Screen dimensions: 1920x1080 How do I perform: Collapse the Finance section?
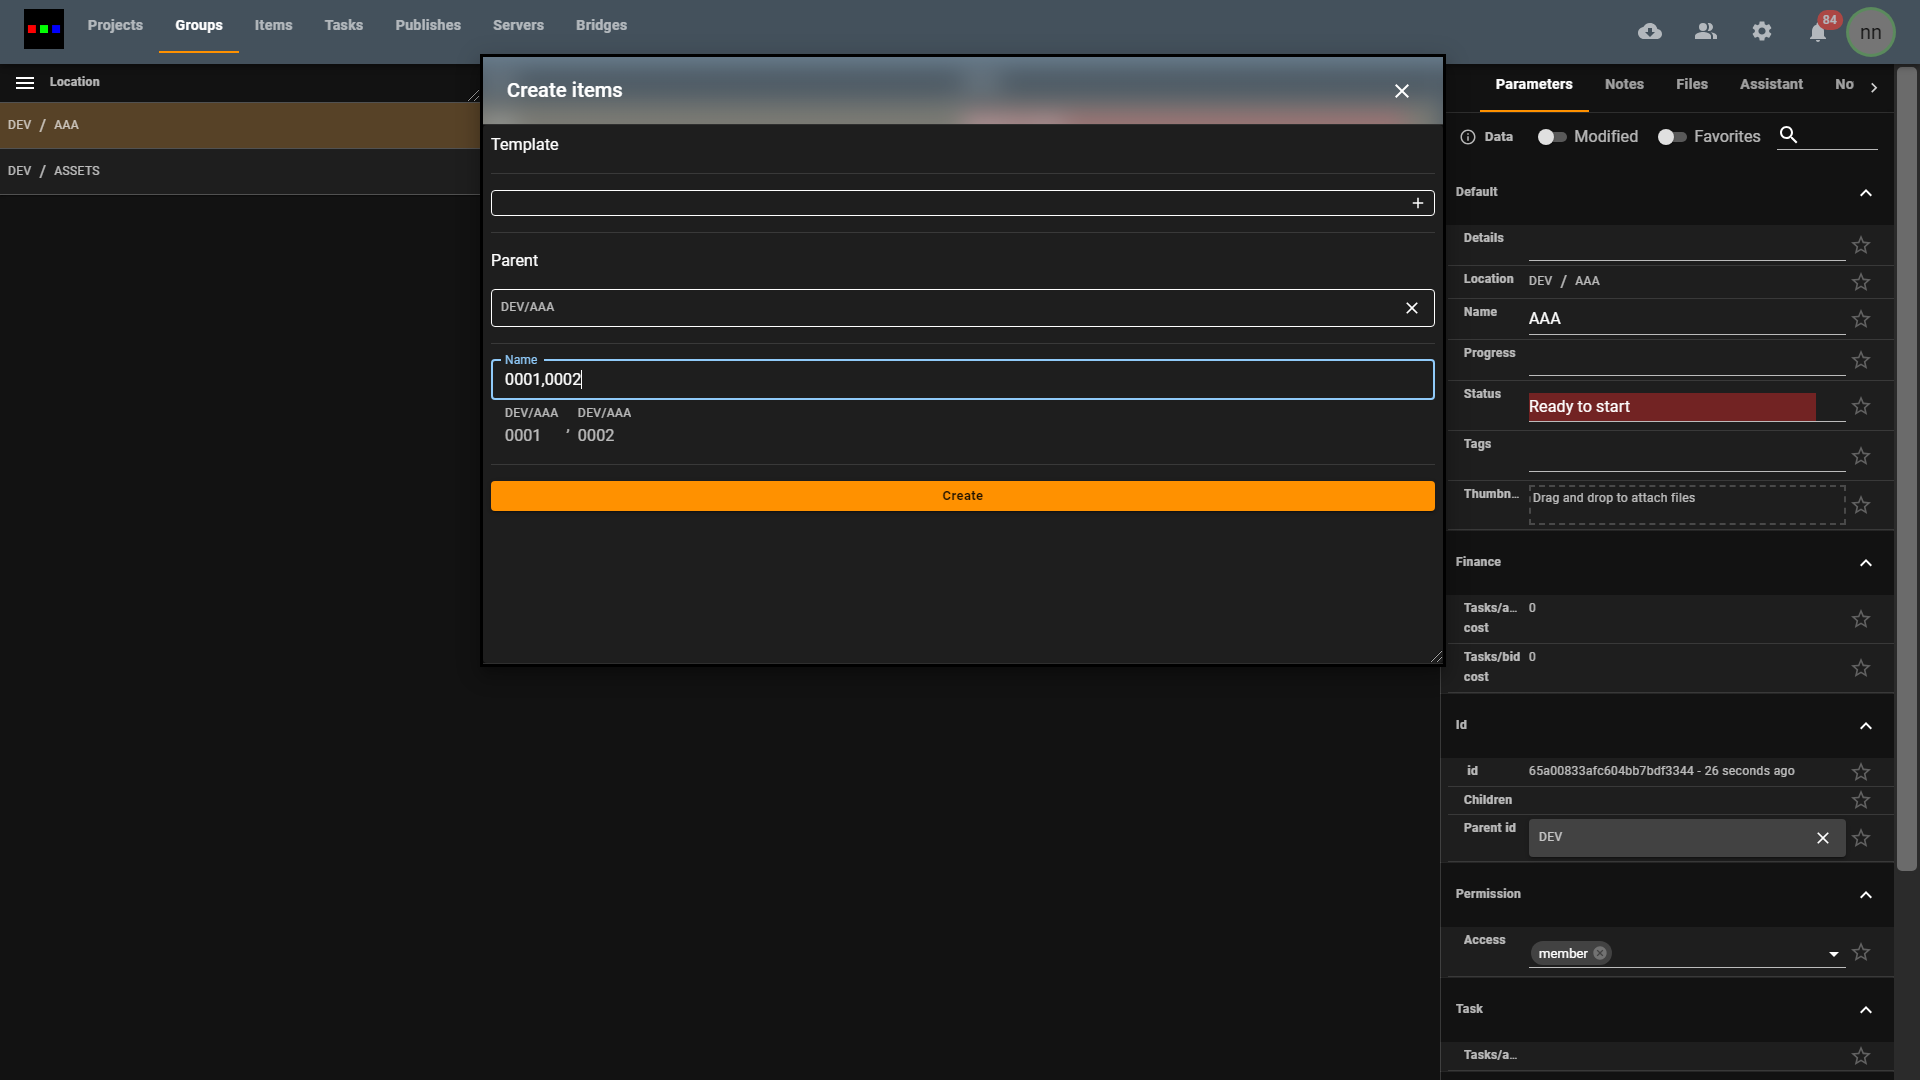pyautogui.click(x=1866, y=563)
